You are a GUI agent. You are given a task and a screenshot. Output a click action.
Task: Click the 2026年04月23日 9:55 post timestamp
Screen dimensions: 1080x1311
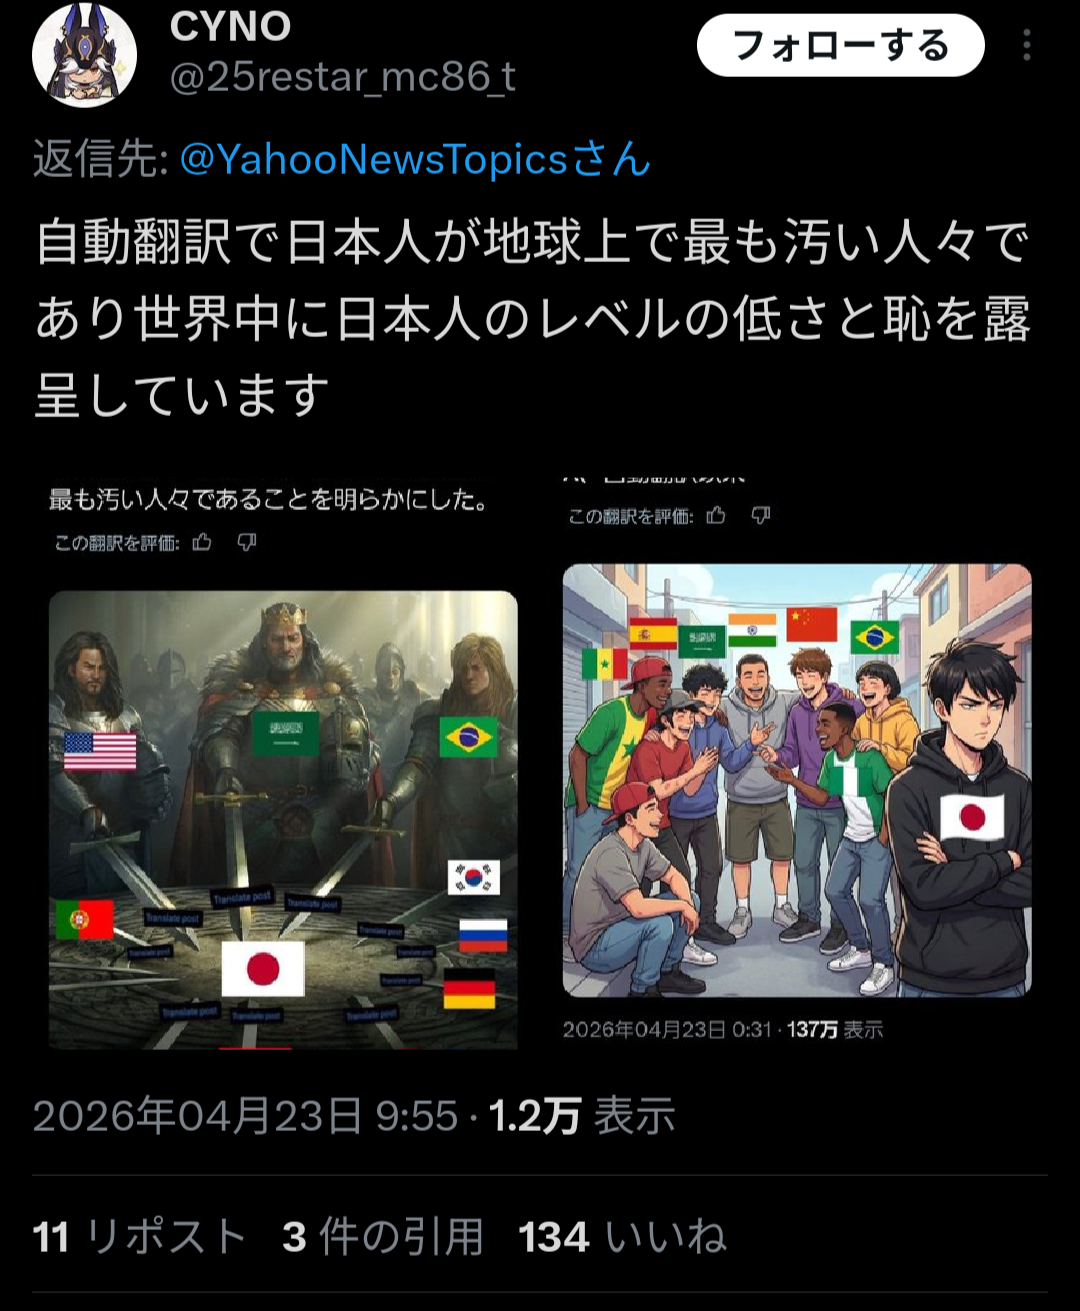(245, 1116)
